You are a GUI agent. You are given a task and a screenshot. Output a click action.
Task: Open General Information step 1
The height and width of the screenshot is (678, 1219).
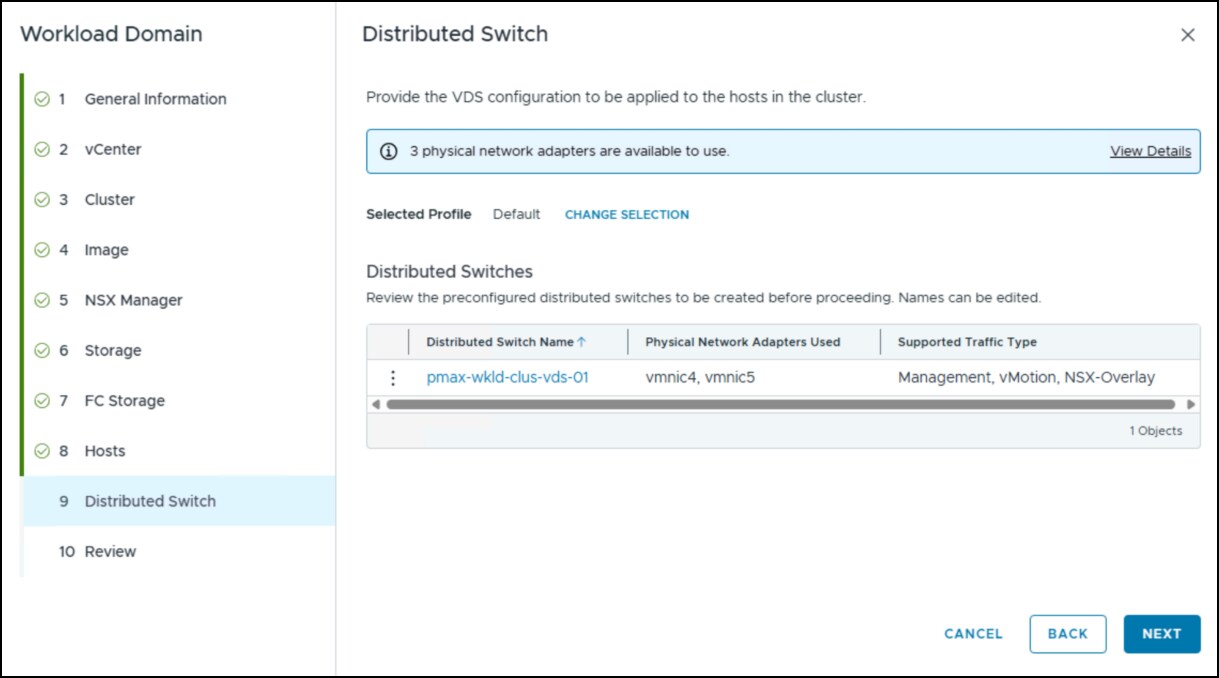point(156,99)
